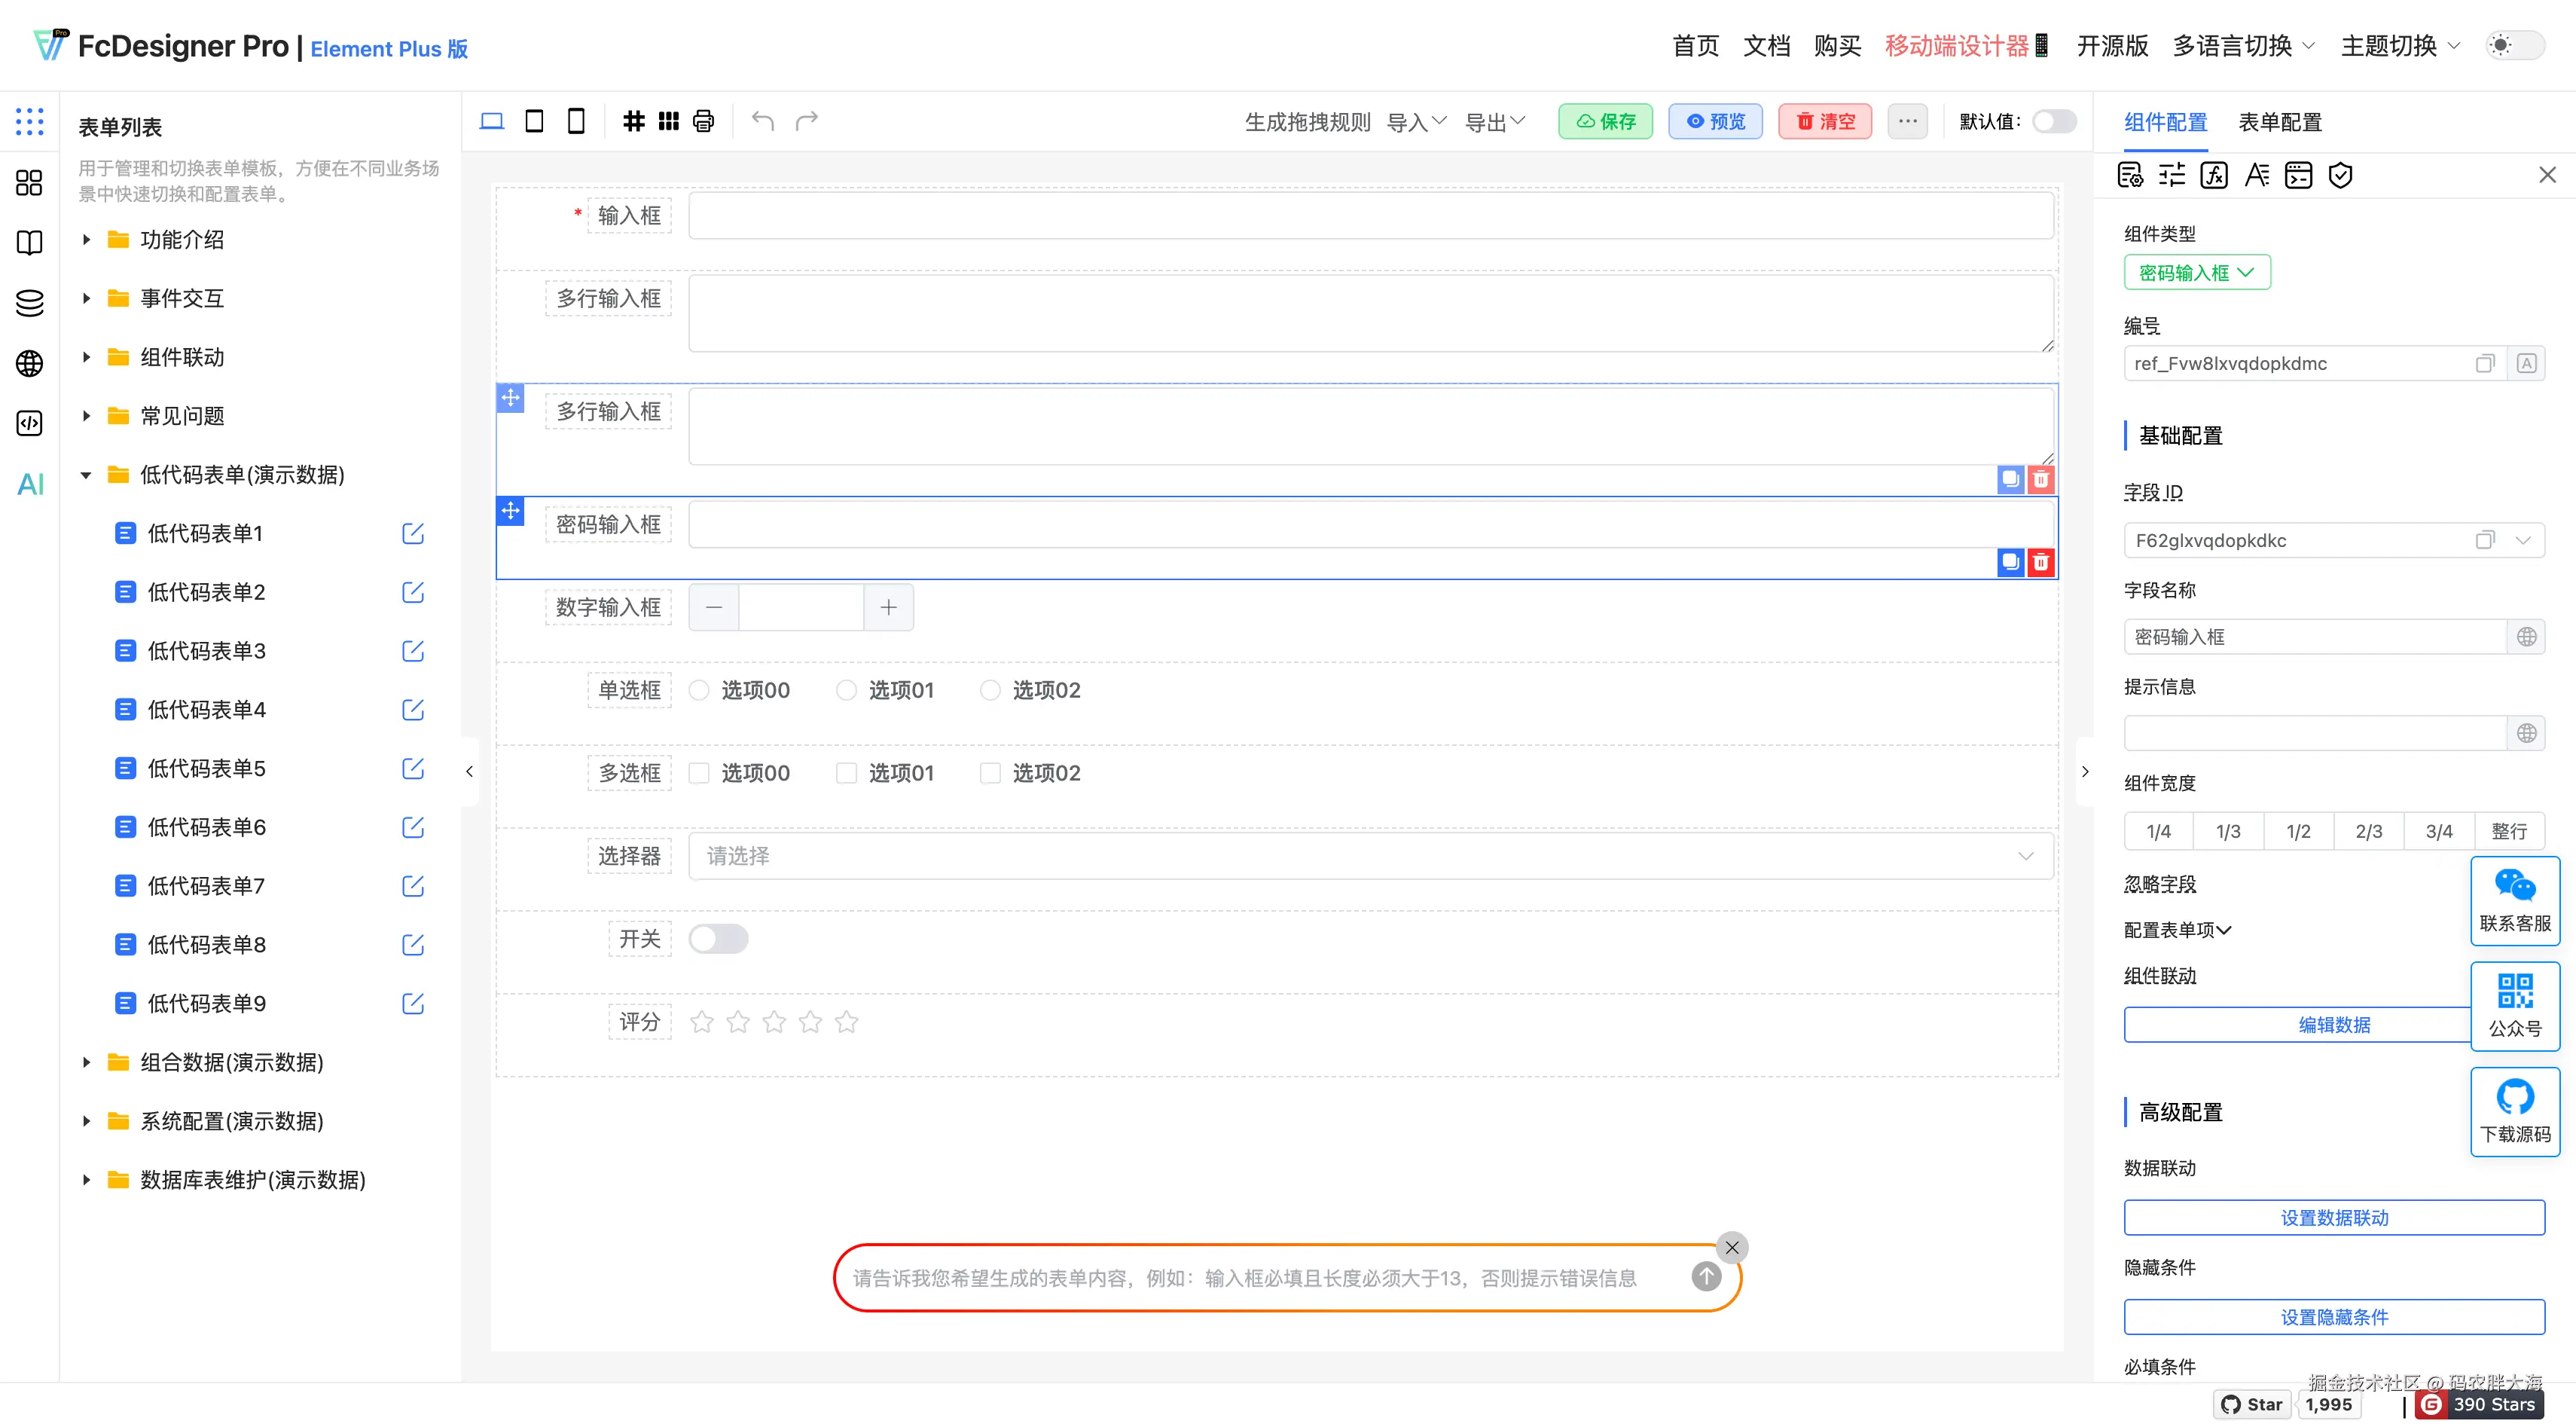Click the AI form generation prompt input

[1260, 1278]
